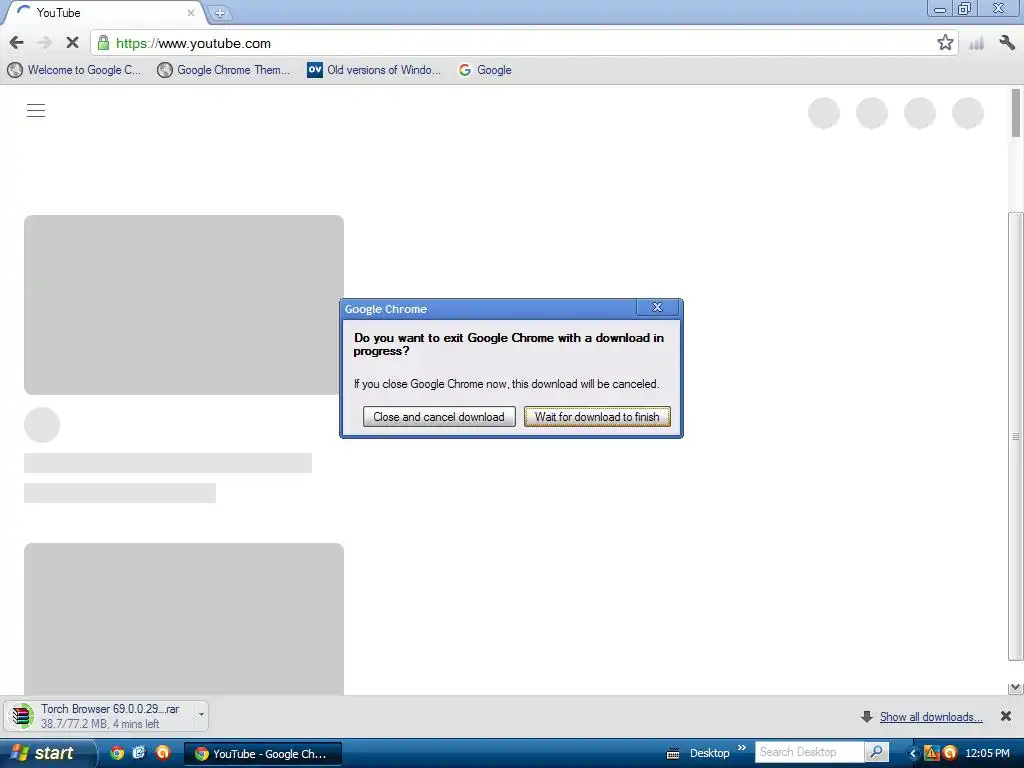1024x768 pixels.
Task: Click the browser back arrow
Action: click(x=16, y=43)
